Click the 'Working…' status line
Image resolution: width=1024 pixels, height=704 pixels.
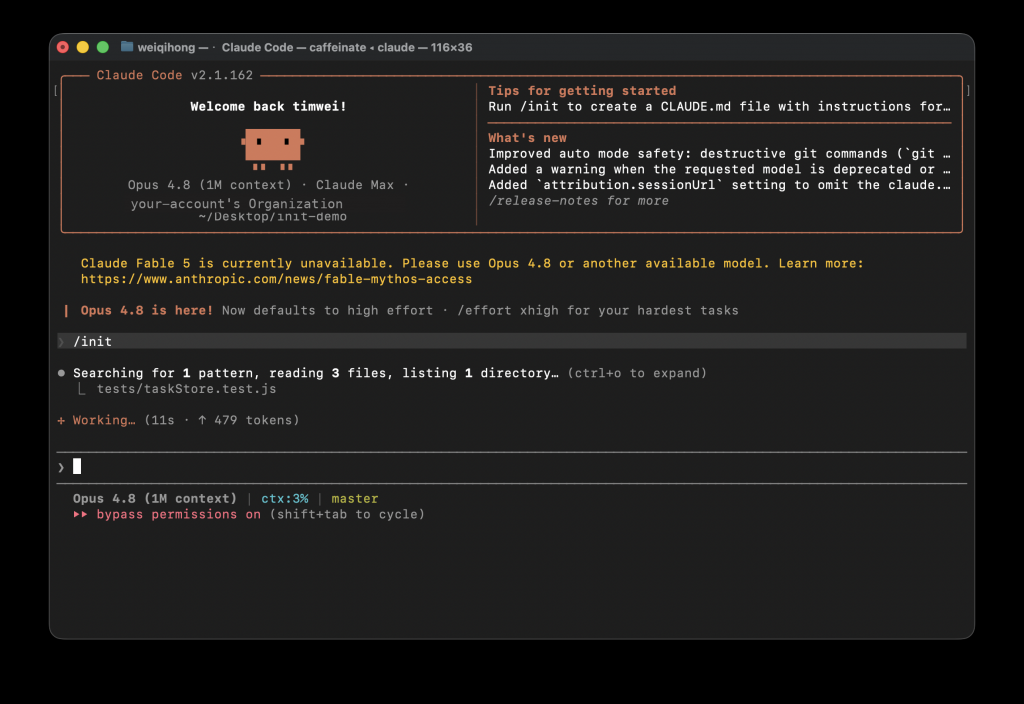click(x=178, y=420)
